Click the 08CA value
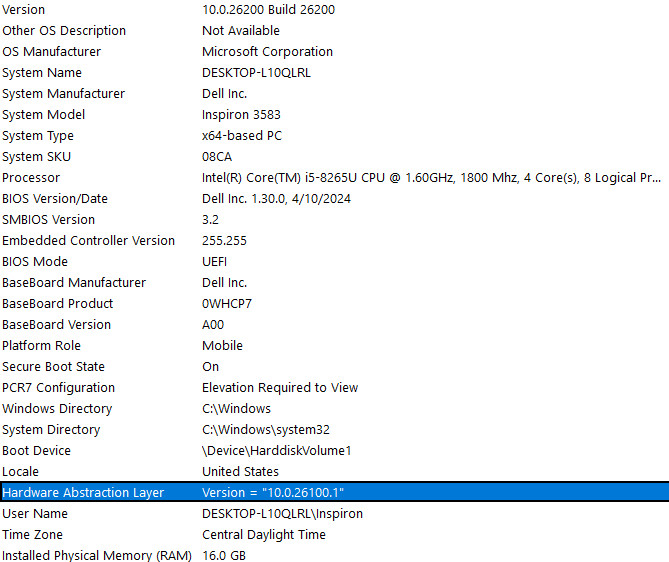The height and width of the screenshot is (562, 669). (x=217, y=156)
